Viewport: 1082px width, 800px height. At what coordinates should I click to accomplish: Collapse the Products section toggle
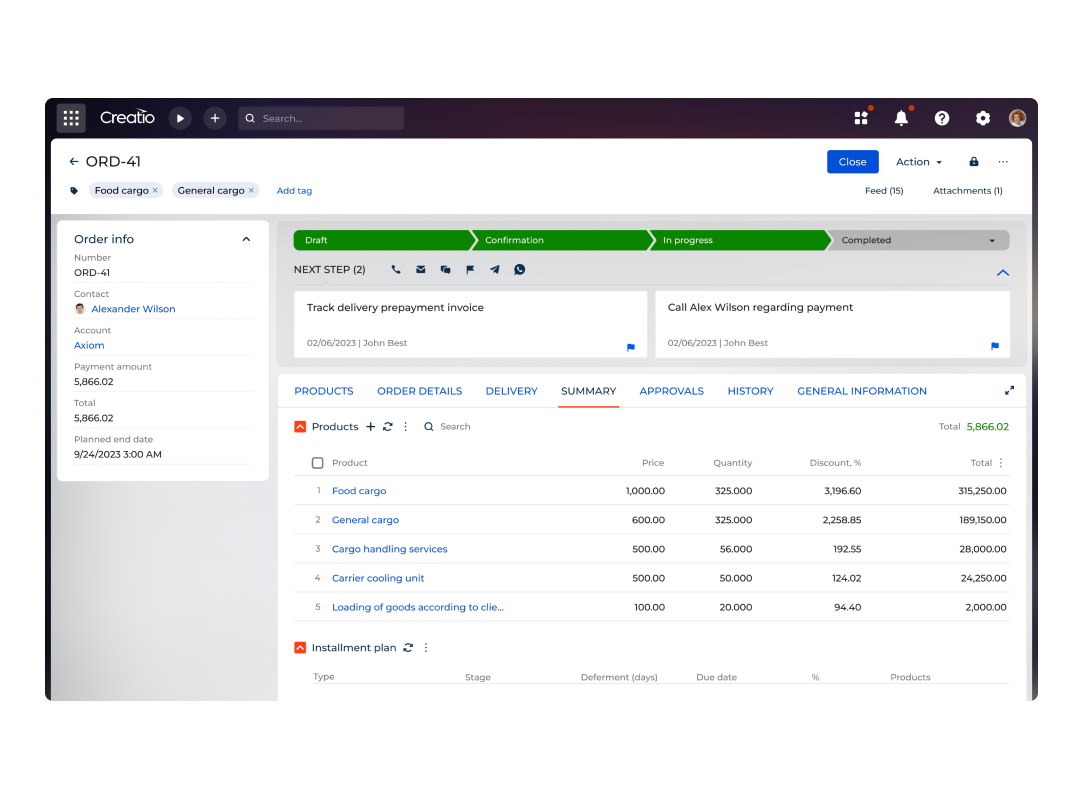300,427
